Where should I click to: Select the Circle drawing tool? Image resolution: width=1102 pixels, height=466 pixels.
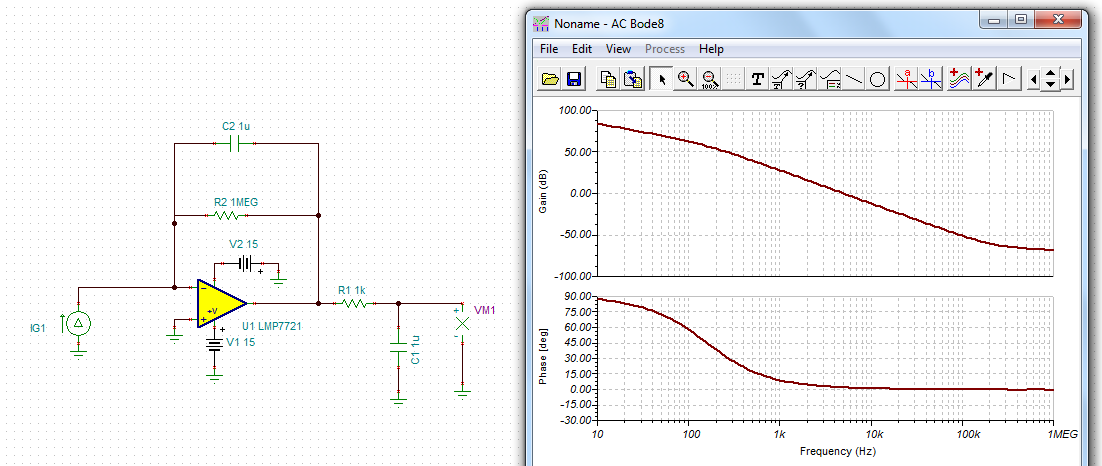pyautogui.click(x=877, y=79)
